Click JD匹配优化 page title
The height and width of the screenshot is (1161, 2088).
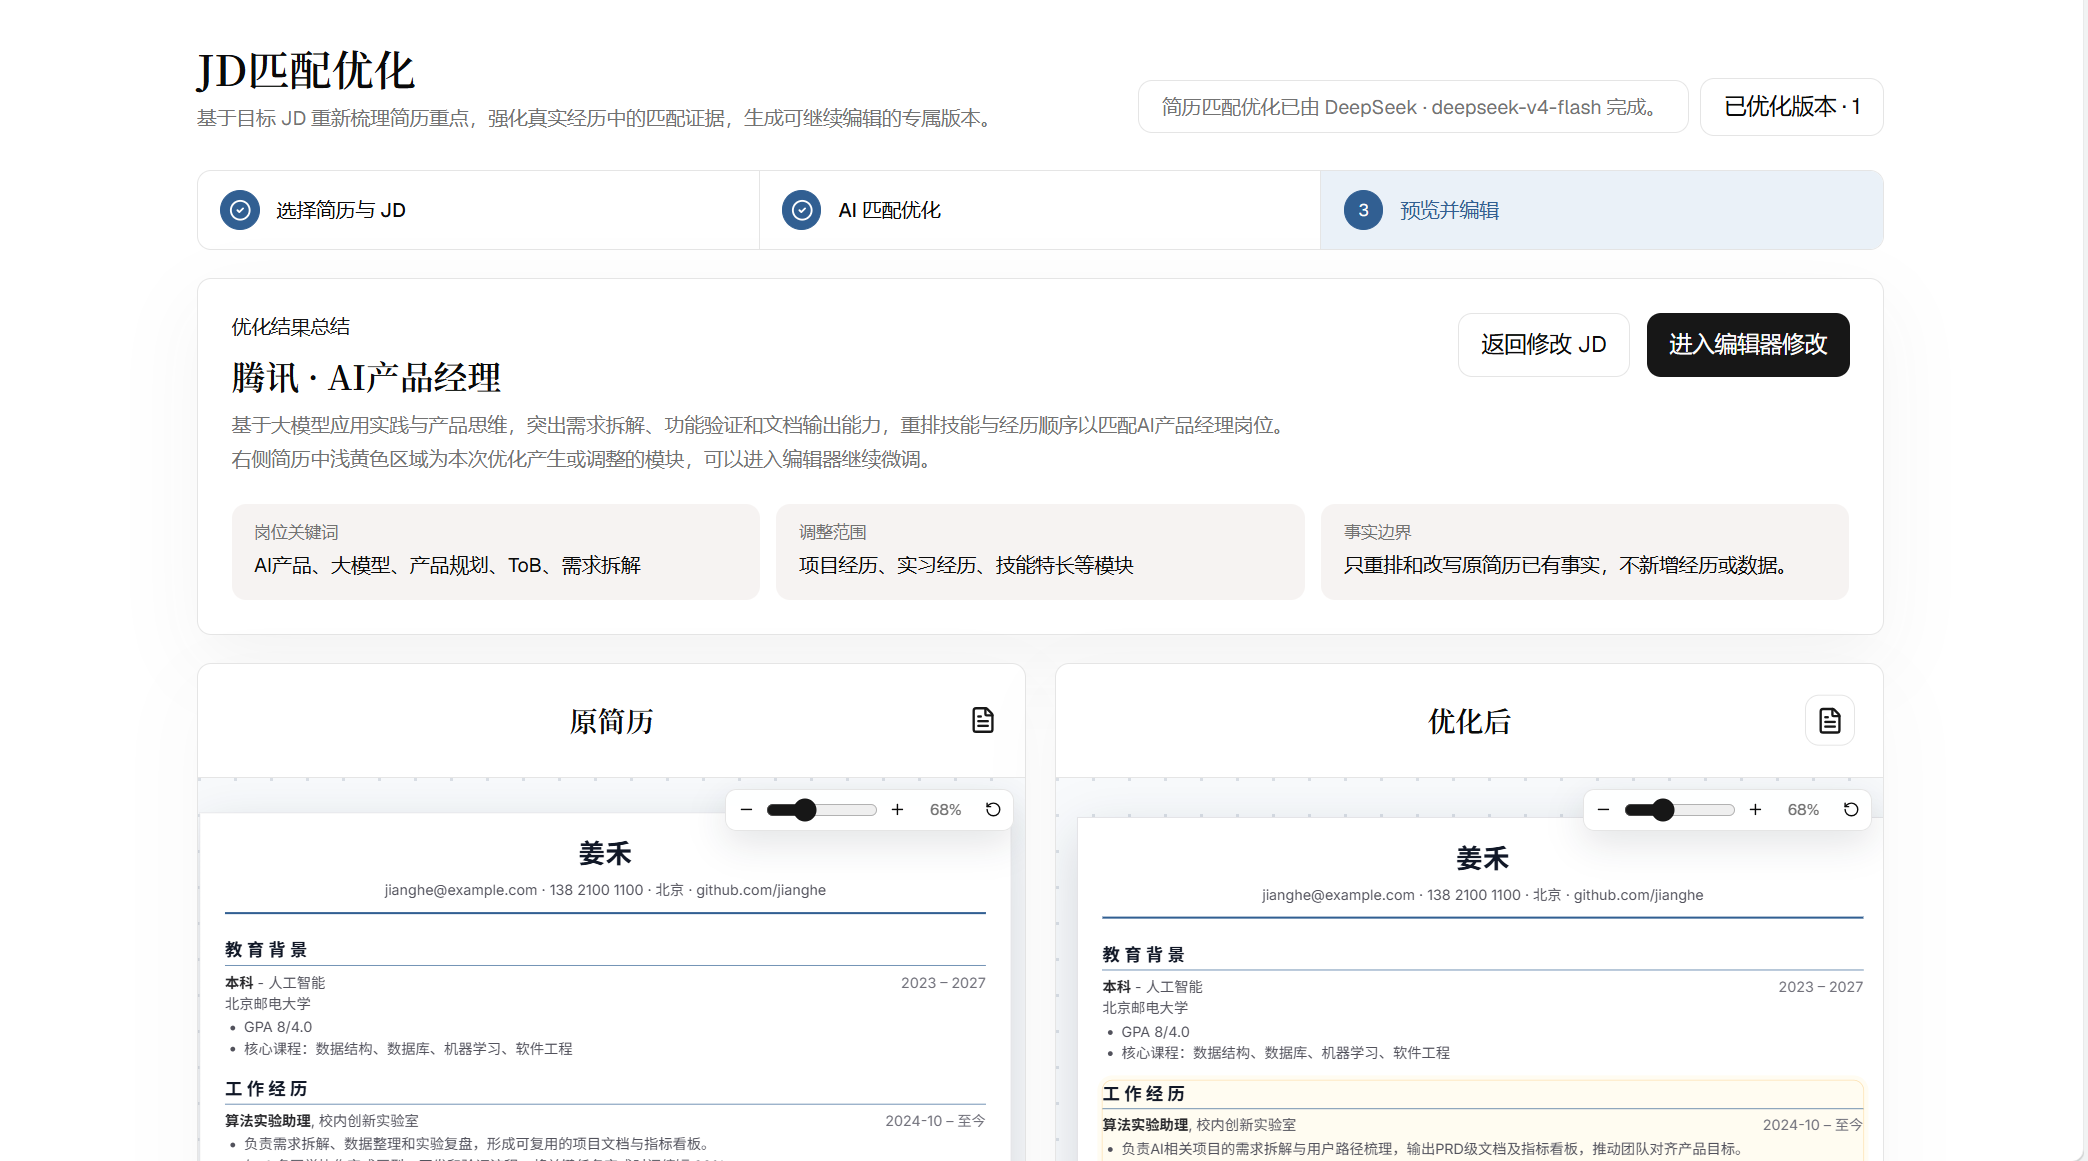tap(306, 71)
